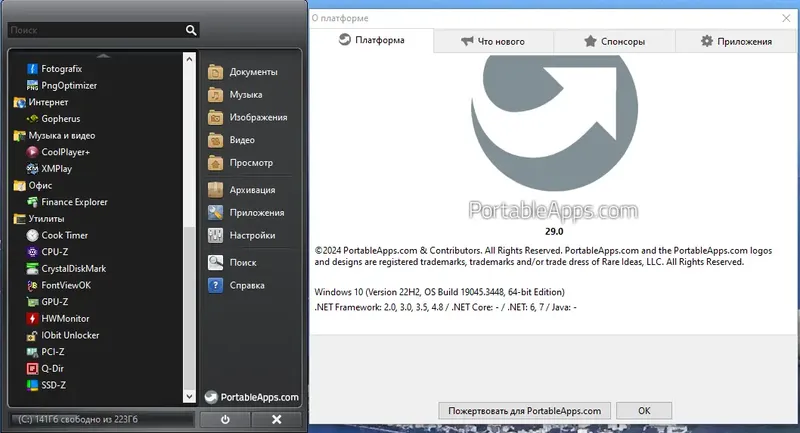This screenshot has height=433, width=800.
Task: Click the large PortableApps.com logo image
Action: (554, 139)
